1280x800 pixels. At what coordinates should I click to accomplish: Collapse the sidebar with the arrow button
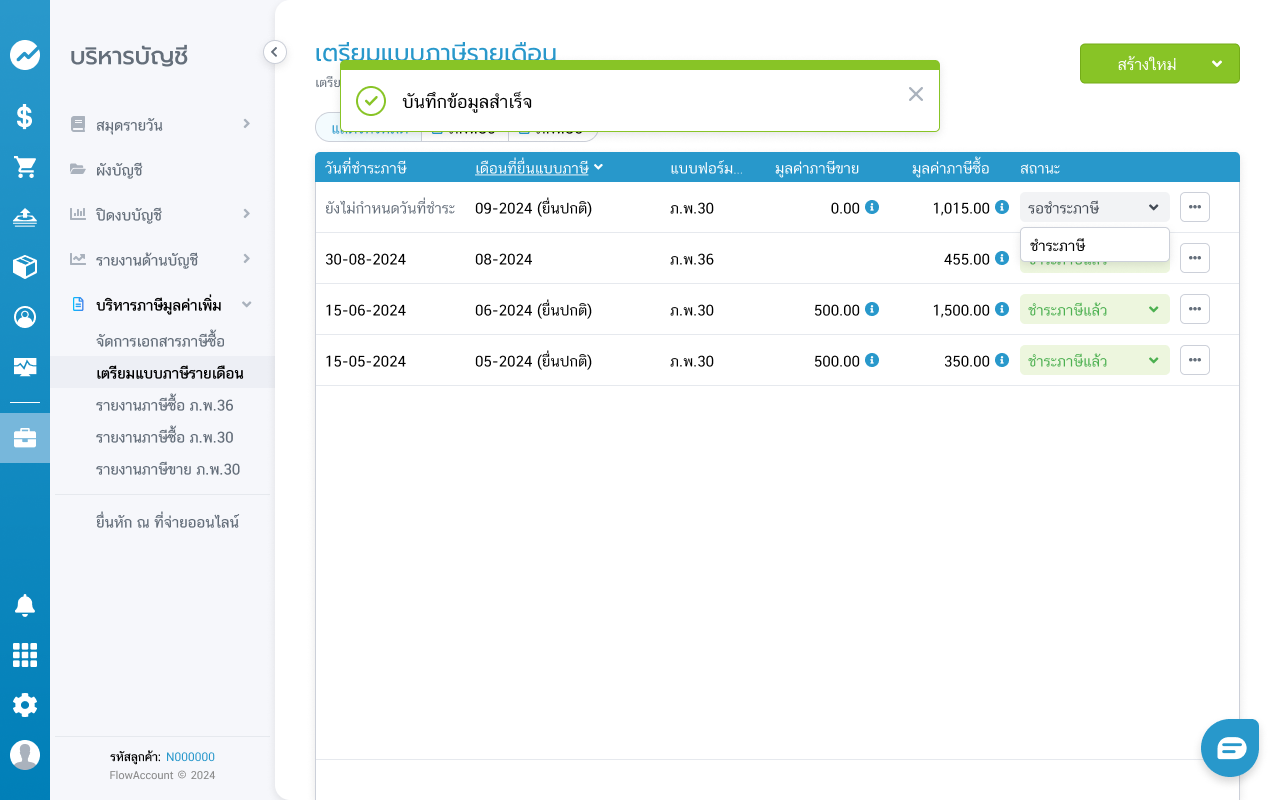275,52
